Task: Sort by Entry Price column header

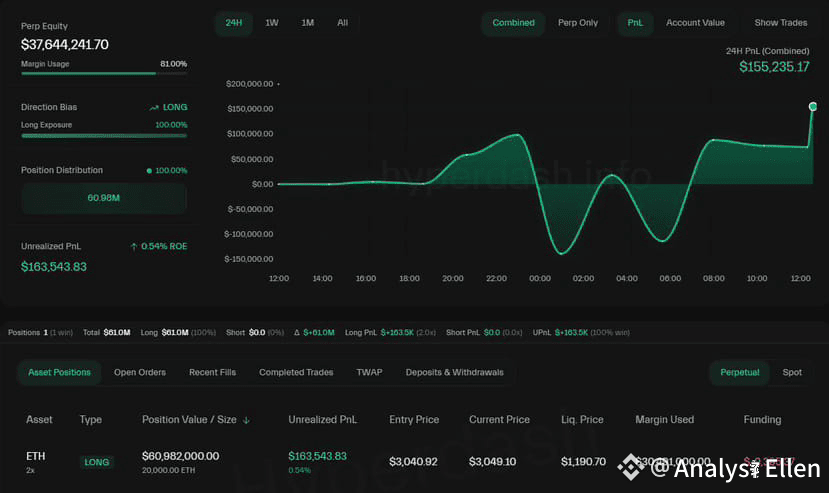Action: [414, 419]
